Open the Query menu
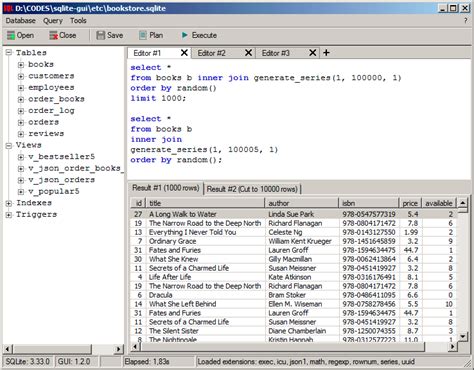 click(53, 21)
